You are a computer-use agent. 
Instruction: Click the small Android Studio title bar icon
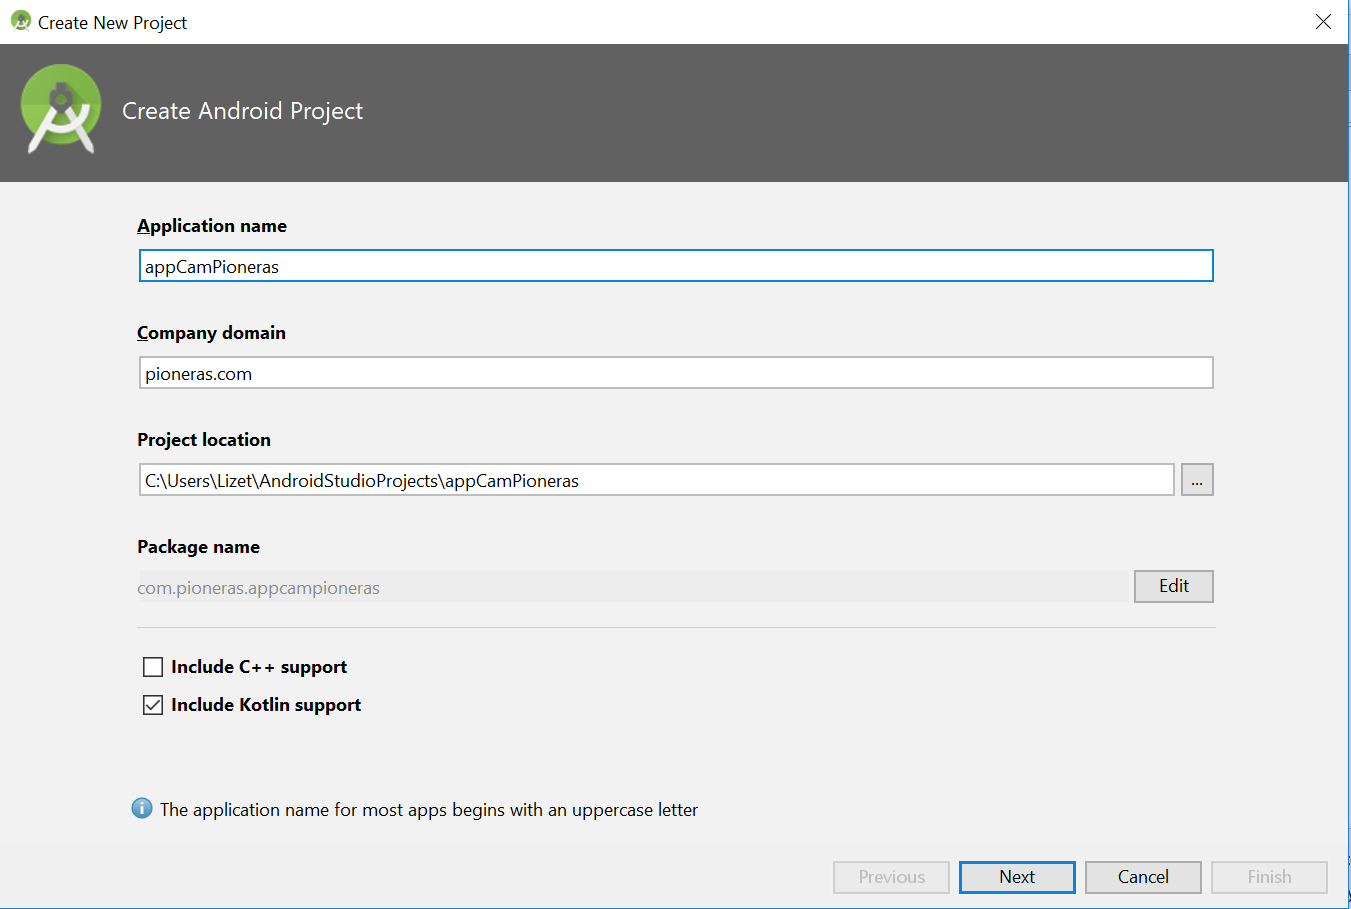click(20, 21)
